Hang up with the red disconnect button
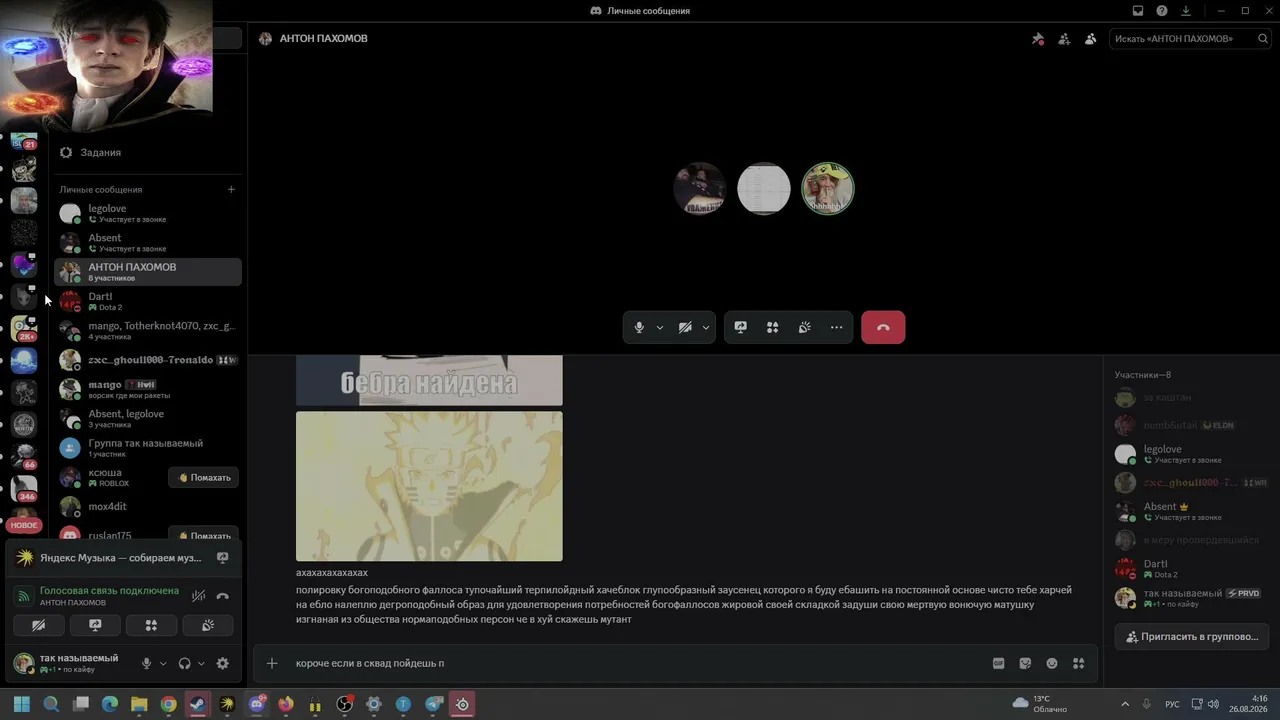 click(x=883, y=327)
